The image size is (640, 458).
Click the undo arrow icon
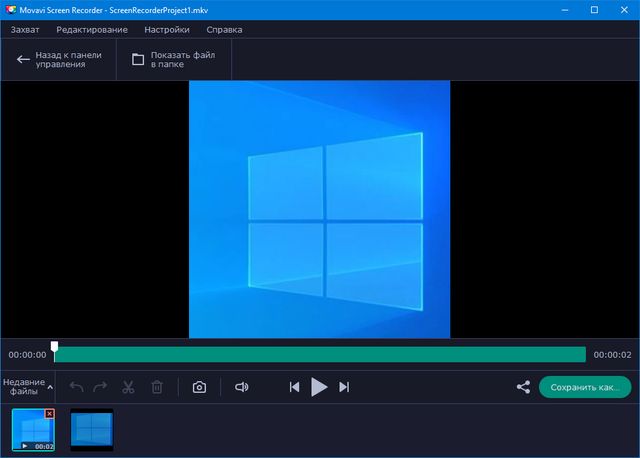(77, 387)
